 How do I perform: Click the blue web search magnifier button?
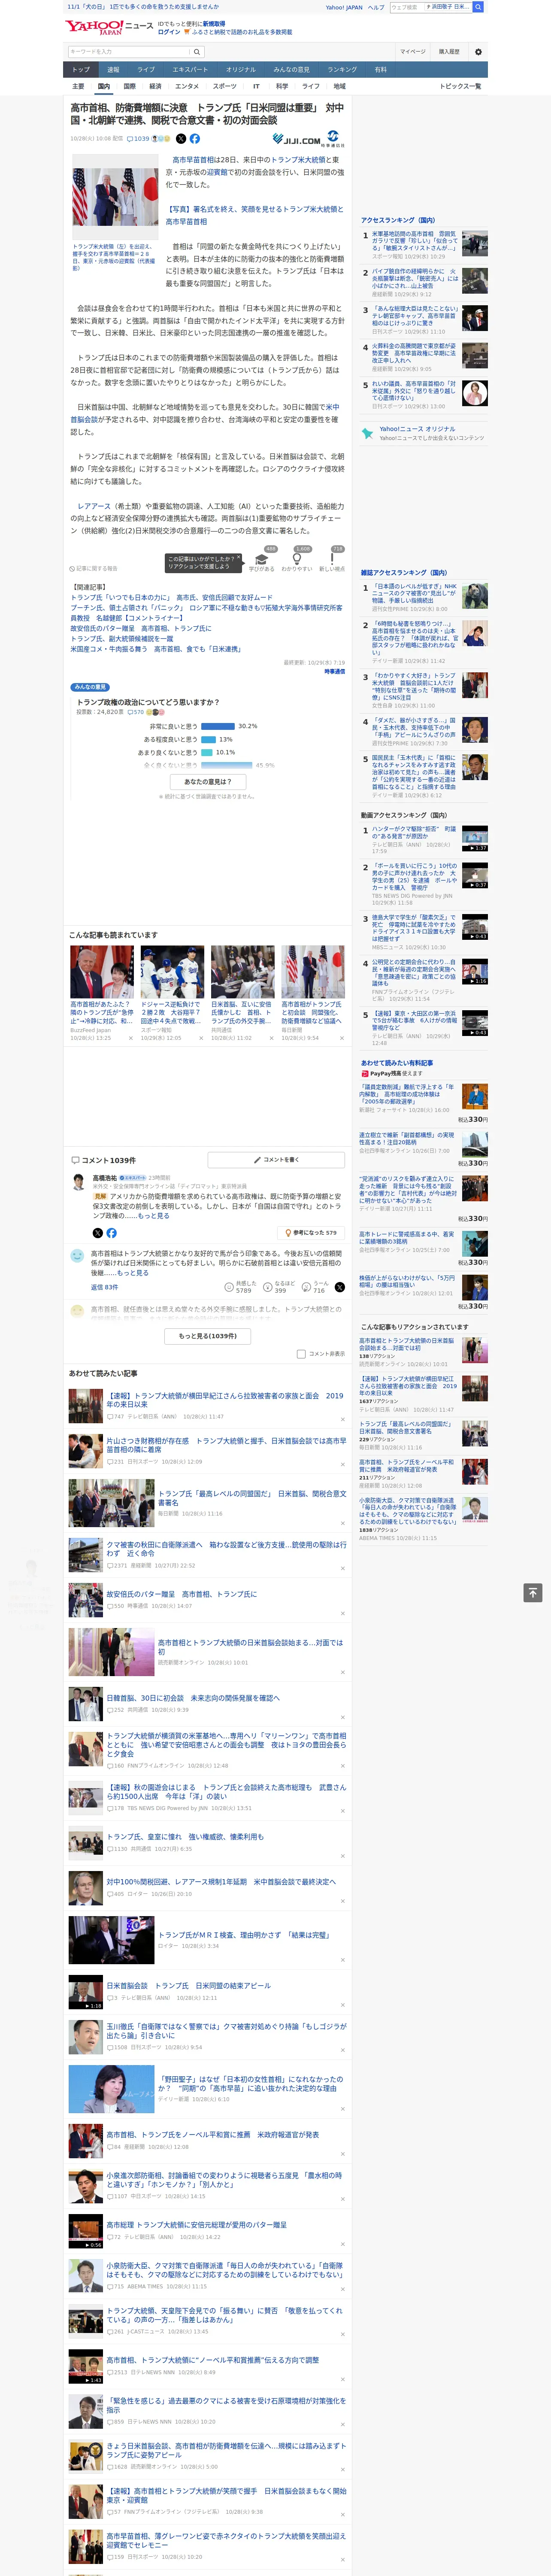(478, 7)
